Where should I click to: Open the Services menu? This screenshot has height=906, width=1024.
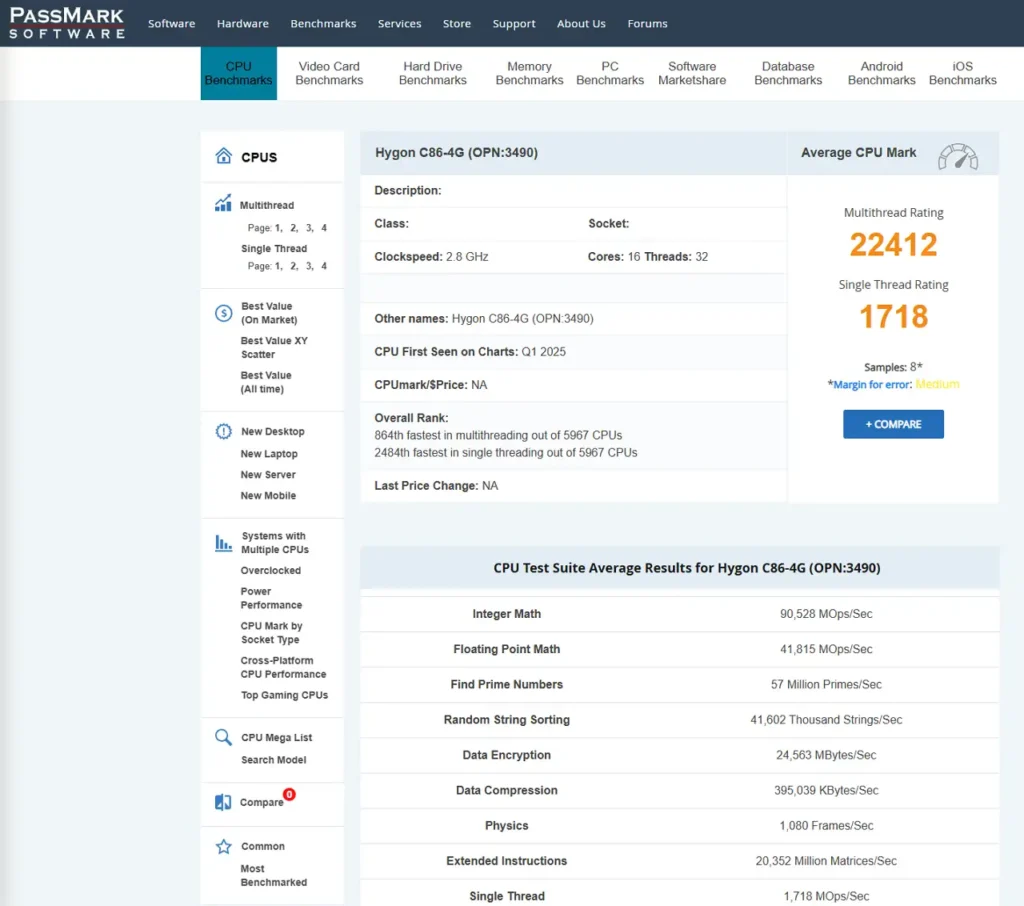tap(399, 24)
